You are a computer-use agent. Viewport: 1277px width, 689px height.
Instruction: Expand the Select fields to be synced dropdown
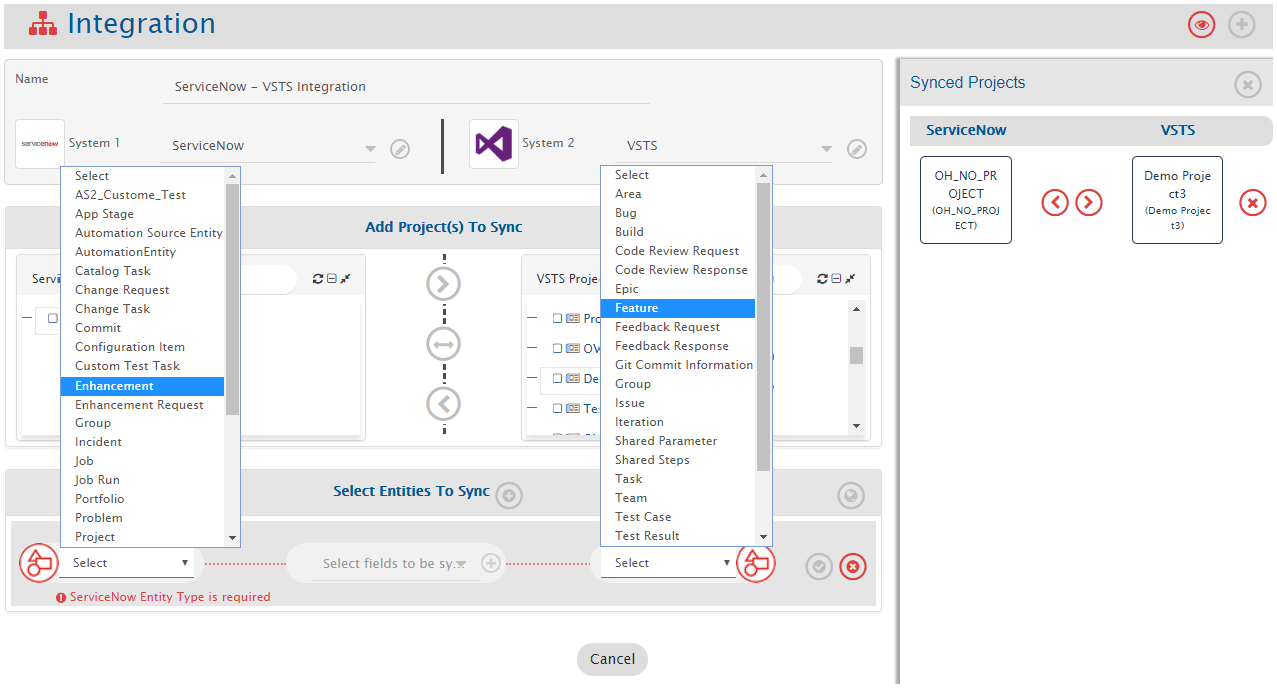pos(395,564)
